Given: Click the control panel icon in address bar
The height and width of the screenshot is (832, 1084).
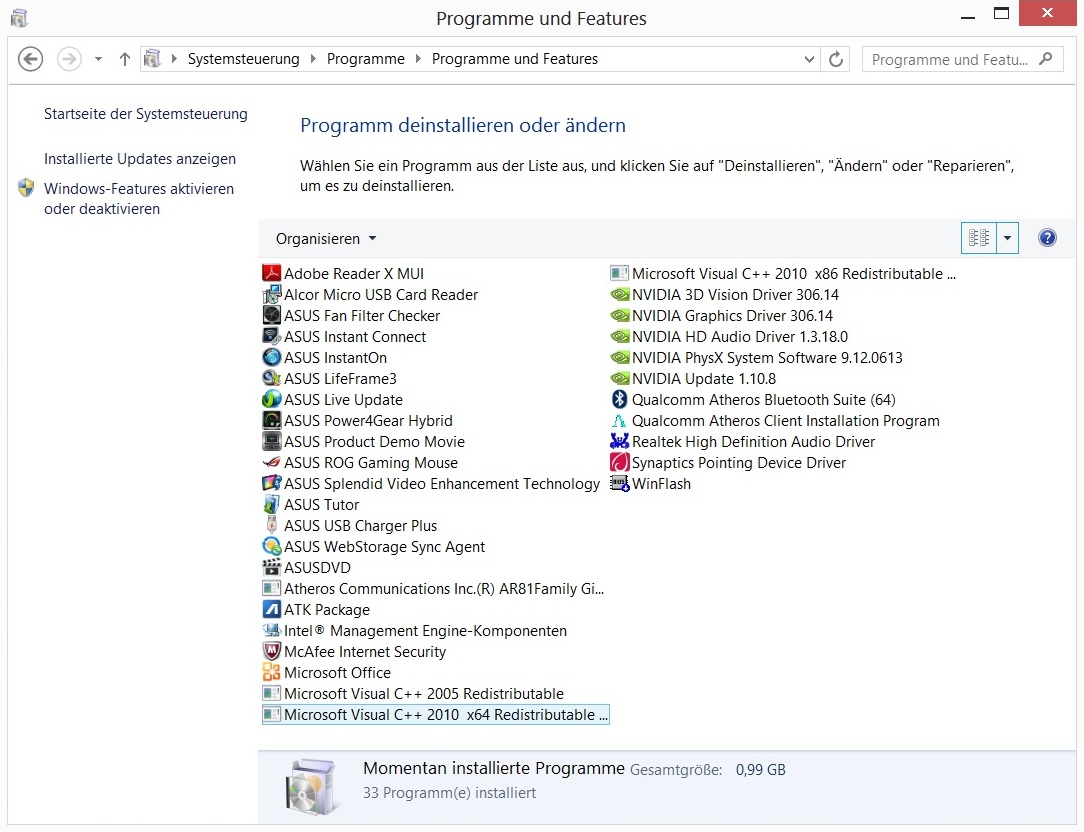Looking at the screenshot, I should 152,59.
